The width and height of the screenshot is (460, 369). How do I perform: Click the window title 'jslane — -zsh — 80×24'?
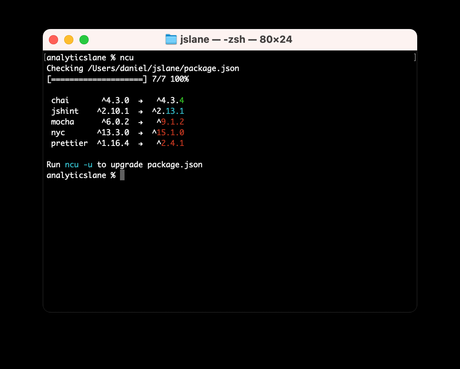tap(236, 39)
